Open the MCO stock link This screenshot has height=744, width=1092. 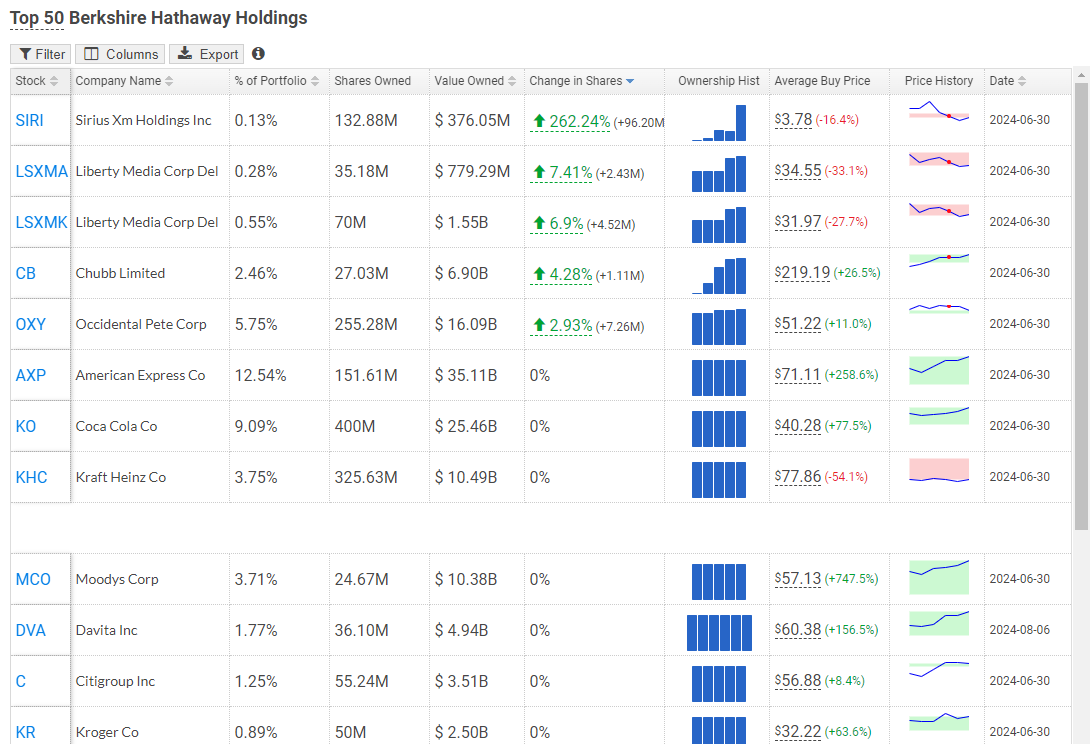tap(33, 579)
